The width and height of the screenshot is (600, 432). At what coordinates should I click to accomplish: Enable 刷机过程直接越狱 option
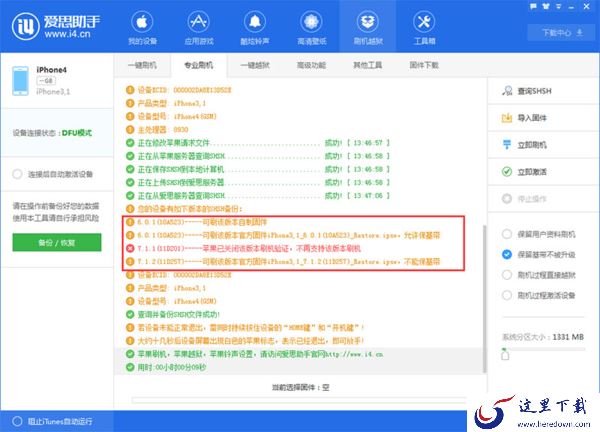click(x=507, y=275)
